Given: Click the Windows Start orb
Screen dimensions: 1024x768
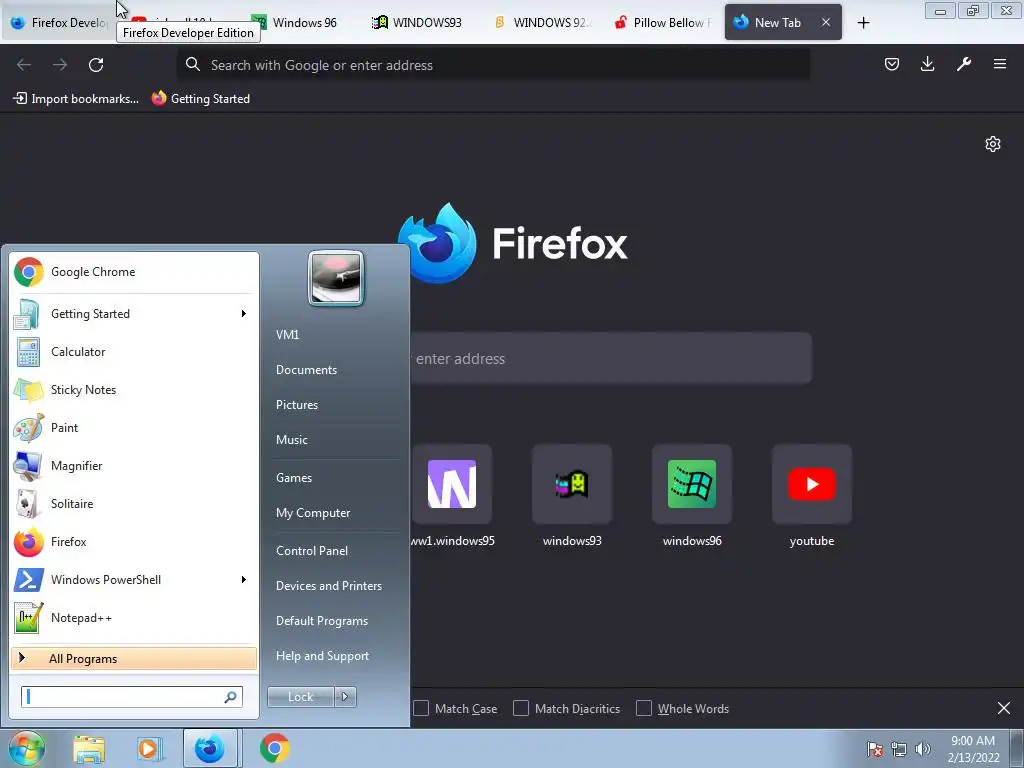Looking at the screenshot, I should coord(26,748).
